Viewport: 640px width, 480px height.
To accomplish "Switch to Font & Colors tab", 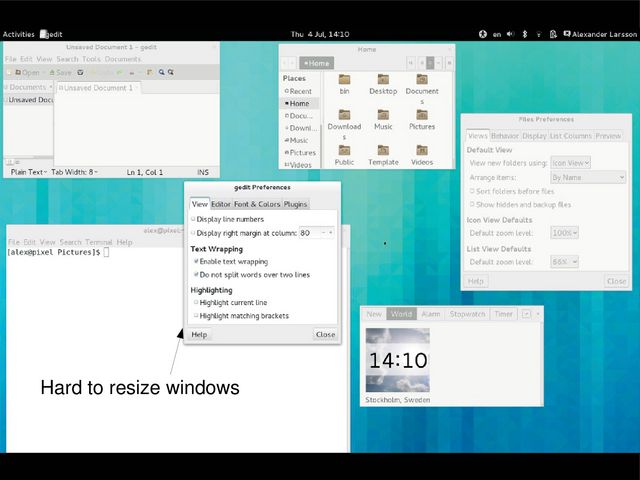I will (x=257, y=204).
